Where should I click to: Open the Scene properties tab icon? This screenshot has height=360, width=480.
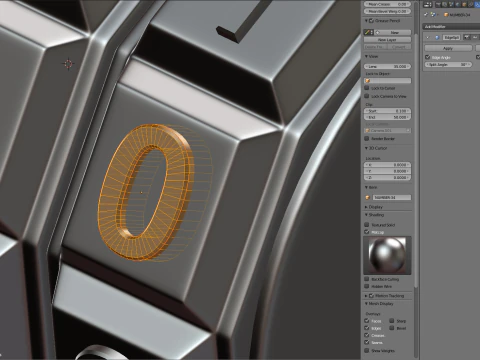coord(451,4)
